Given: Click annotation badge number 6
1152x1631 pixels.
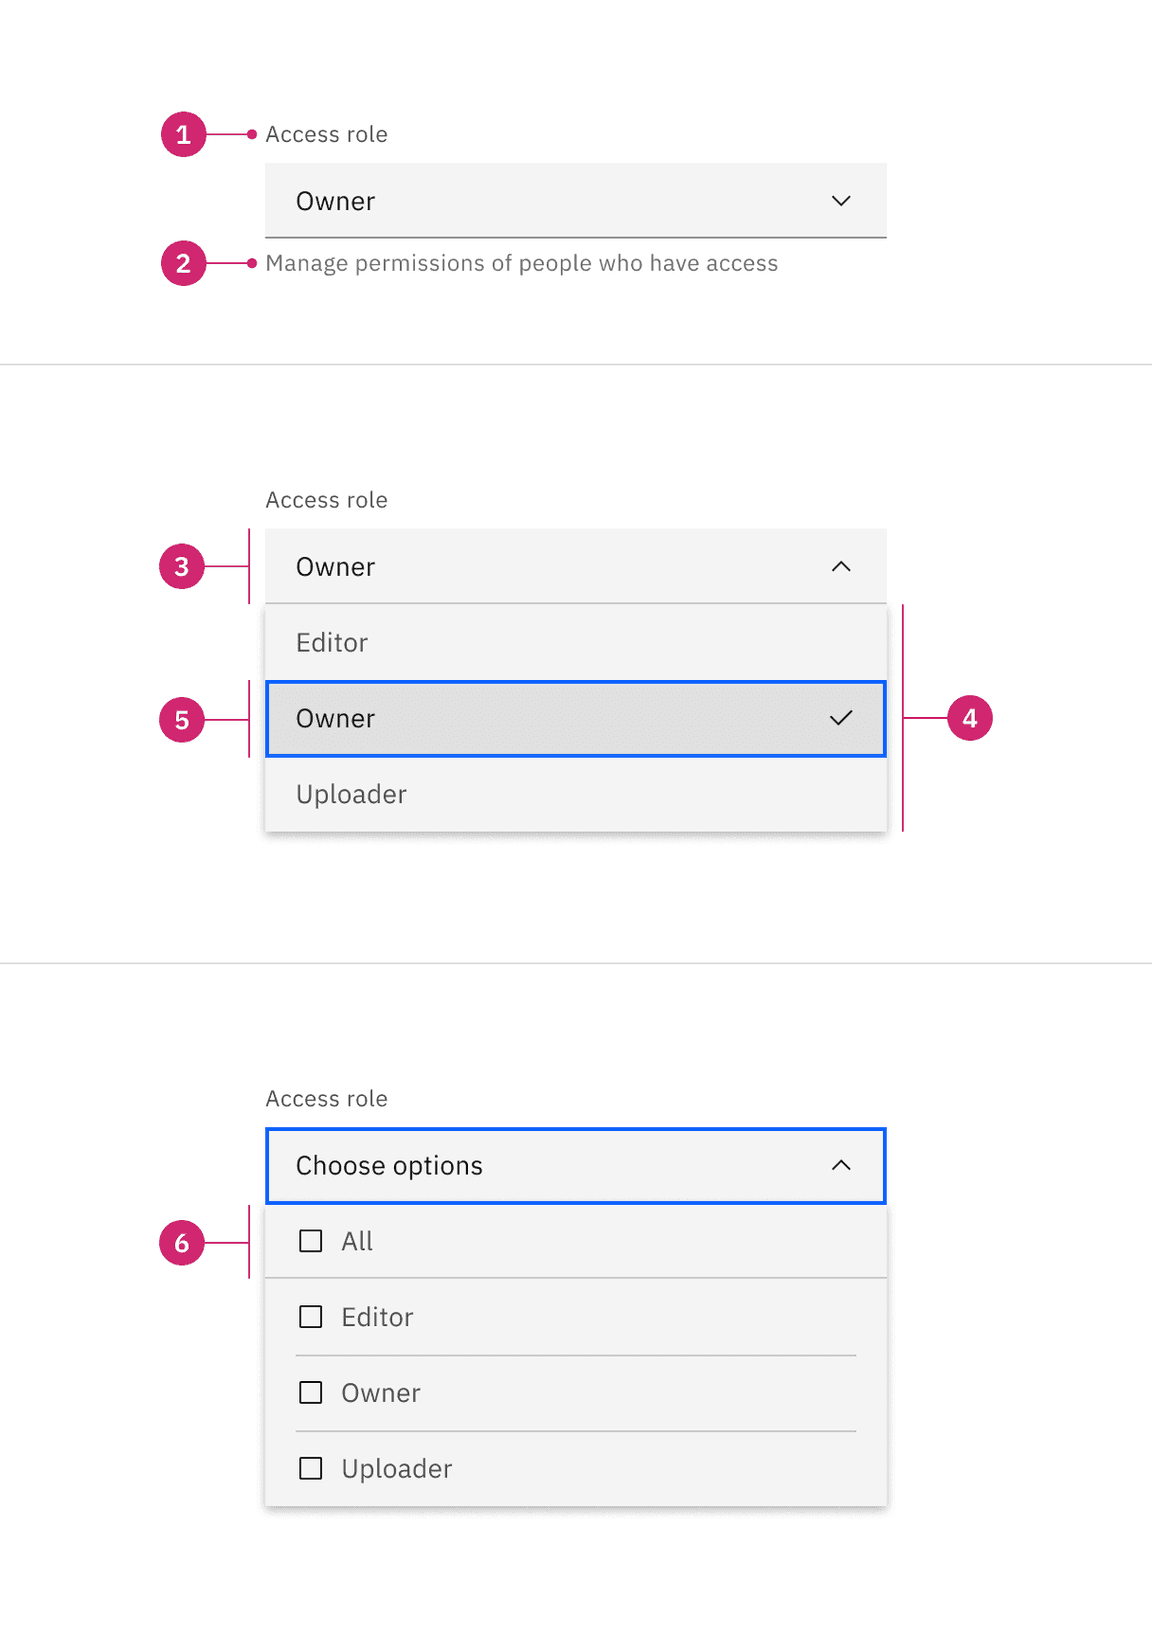Looking at the screenshot, I should coord(182,1243).
